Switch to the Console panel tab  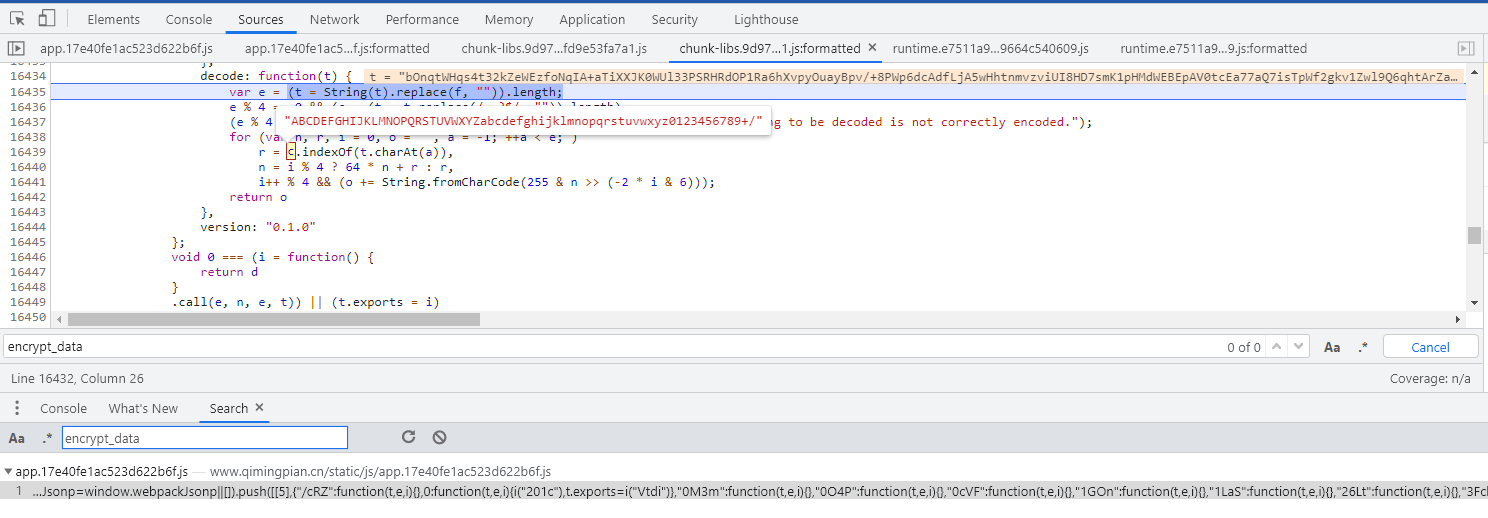[x=189, y=19]
